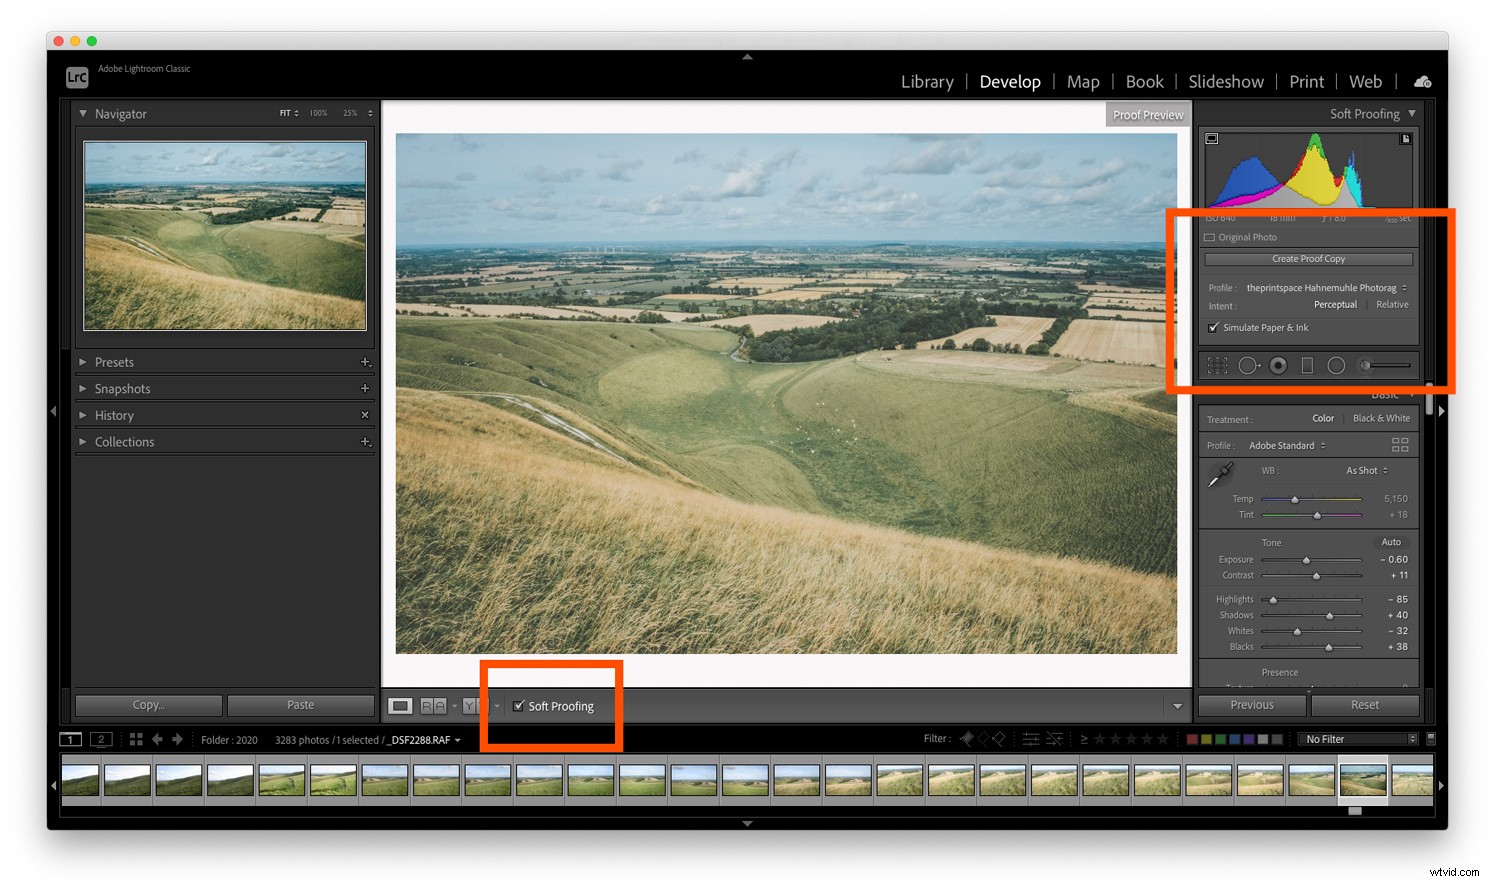Select the Graduated Filter tool
Screen dimensions: 1500x882
point(1307,365)
